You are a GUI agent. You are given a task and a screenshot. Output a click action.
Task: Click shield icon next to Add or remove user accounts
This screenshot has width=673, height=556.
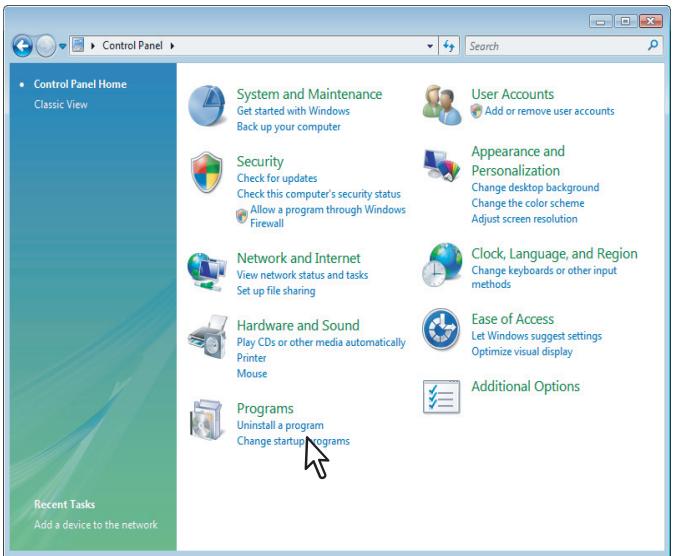476,111
